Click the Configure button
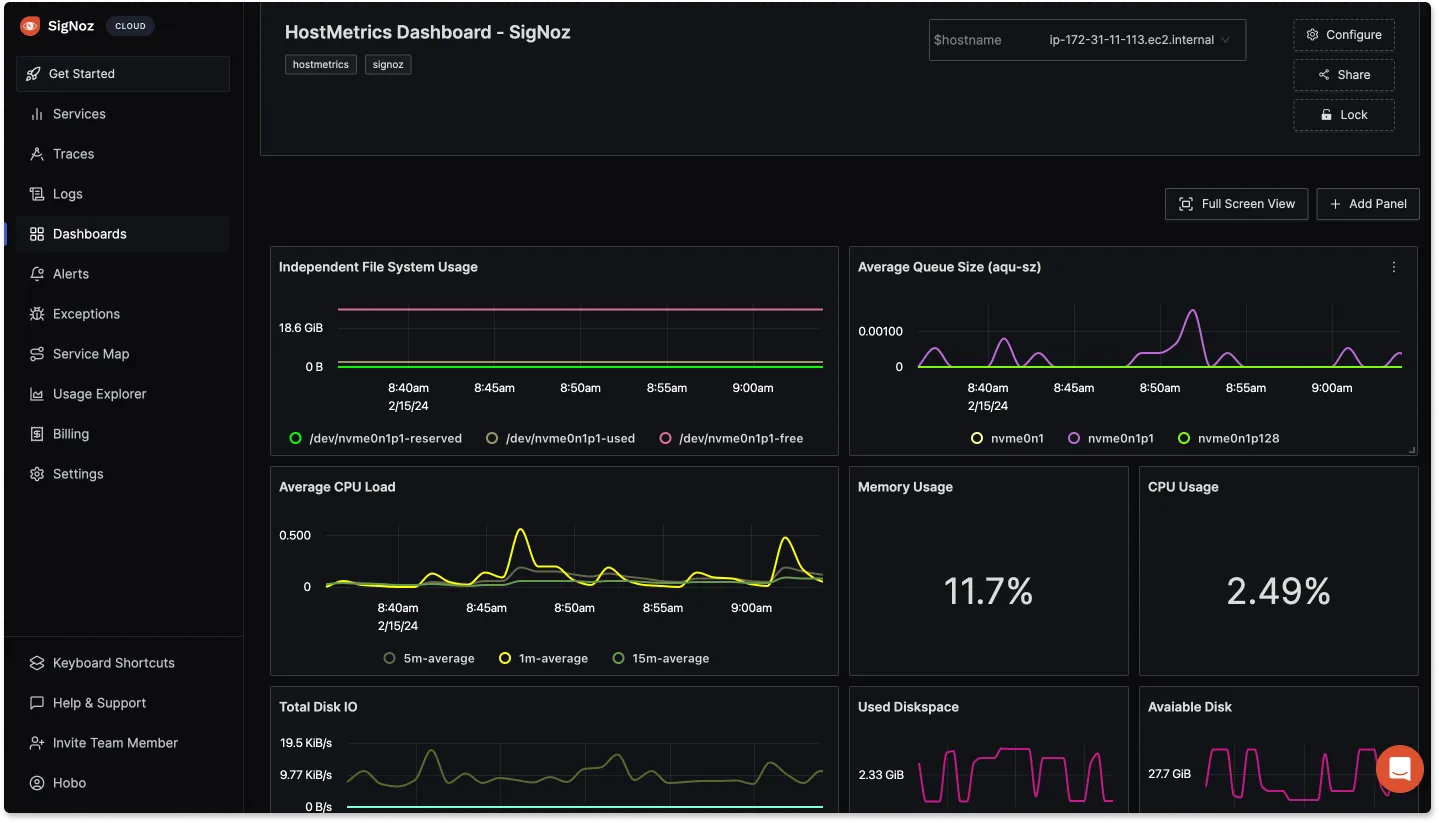This screenshot has width=1439, height=823. click(1344, 35)
